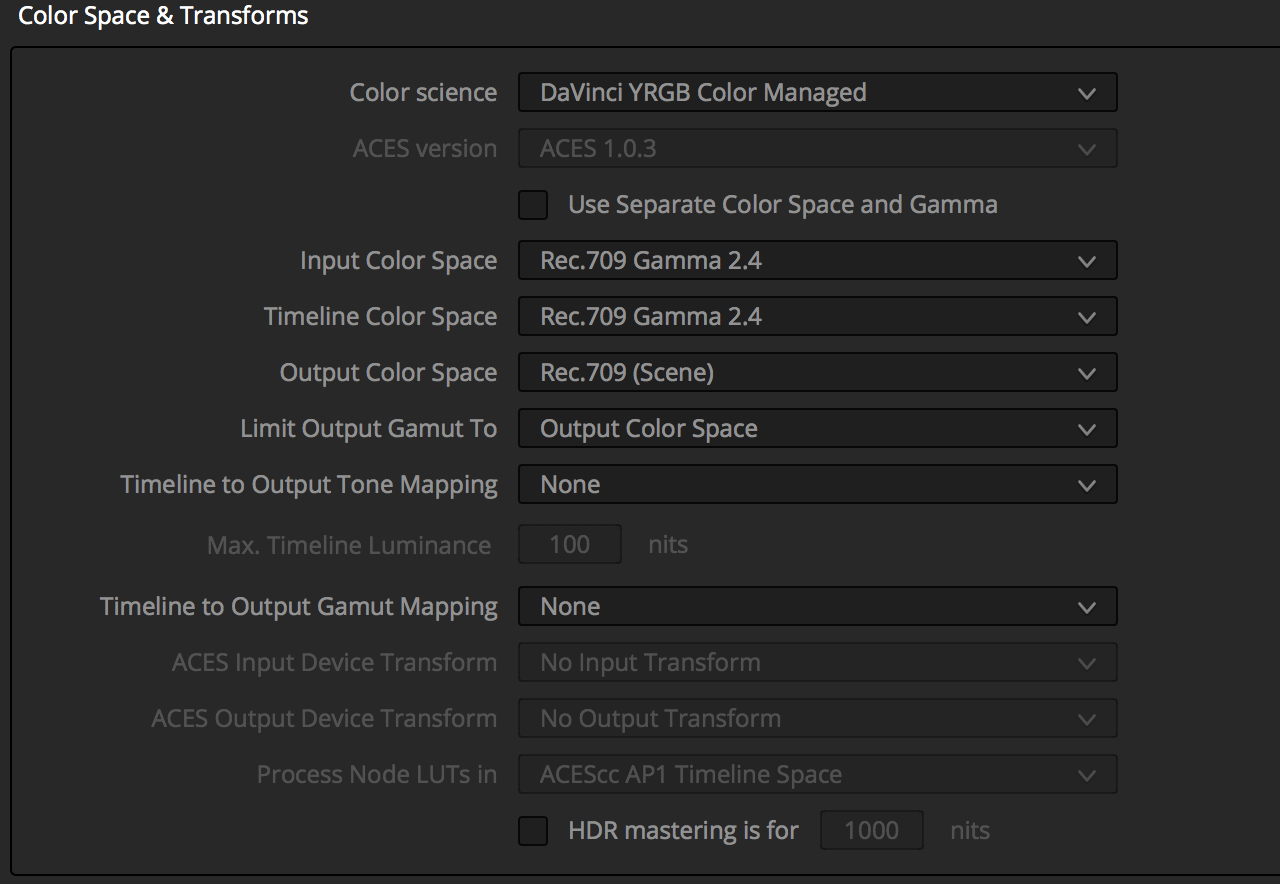Screen dimensions: 1280x884
Task: Click the Max. Timeline Luminance value field
Action: click(x=570, y=544)
